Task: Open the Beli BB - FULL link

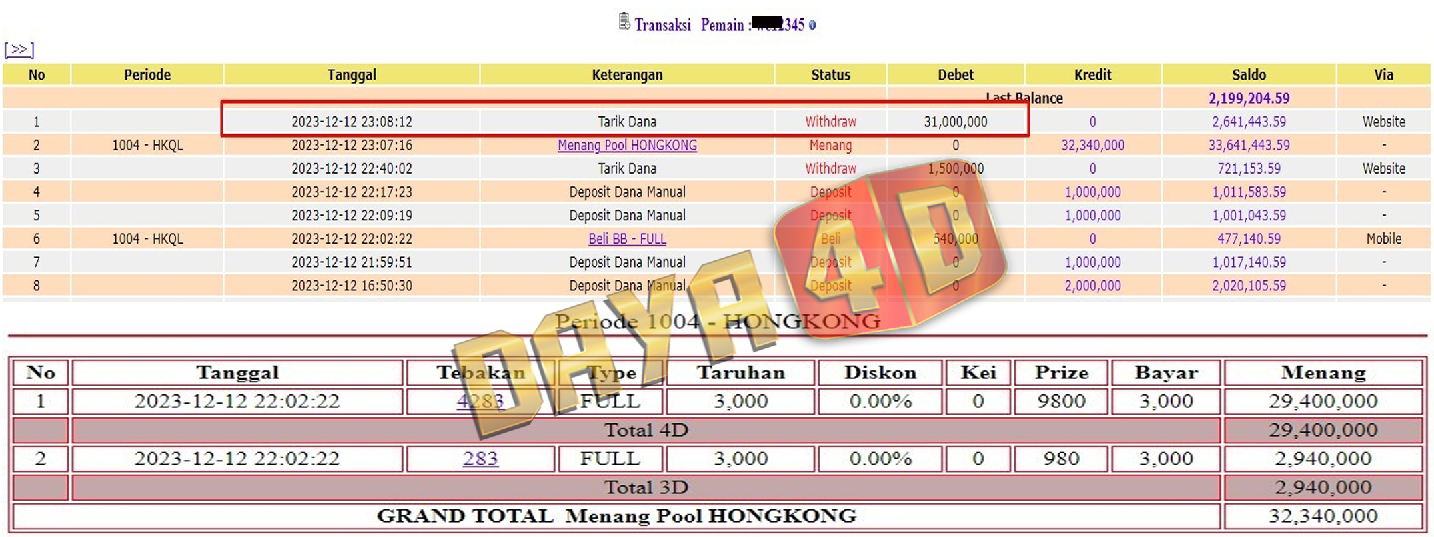Action: pyautogui.click(x=627, y=239)
